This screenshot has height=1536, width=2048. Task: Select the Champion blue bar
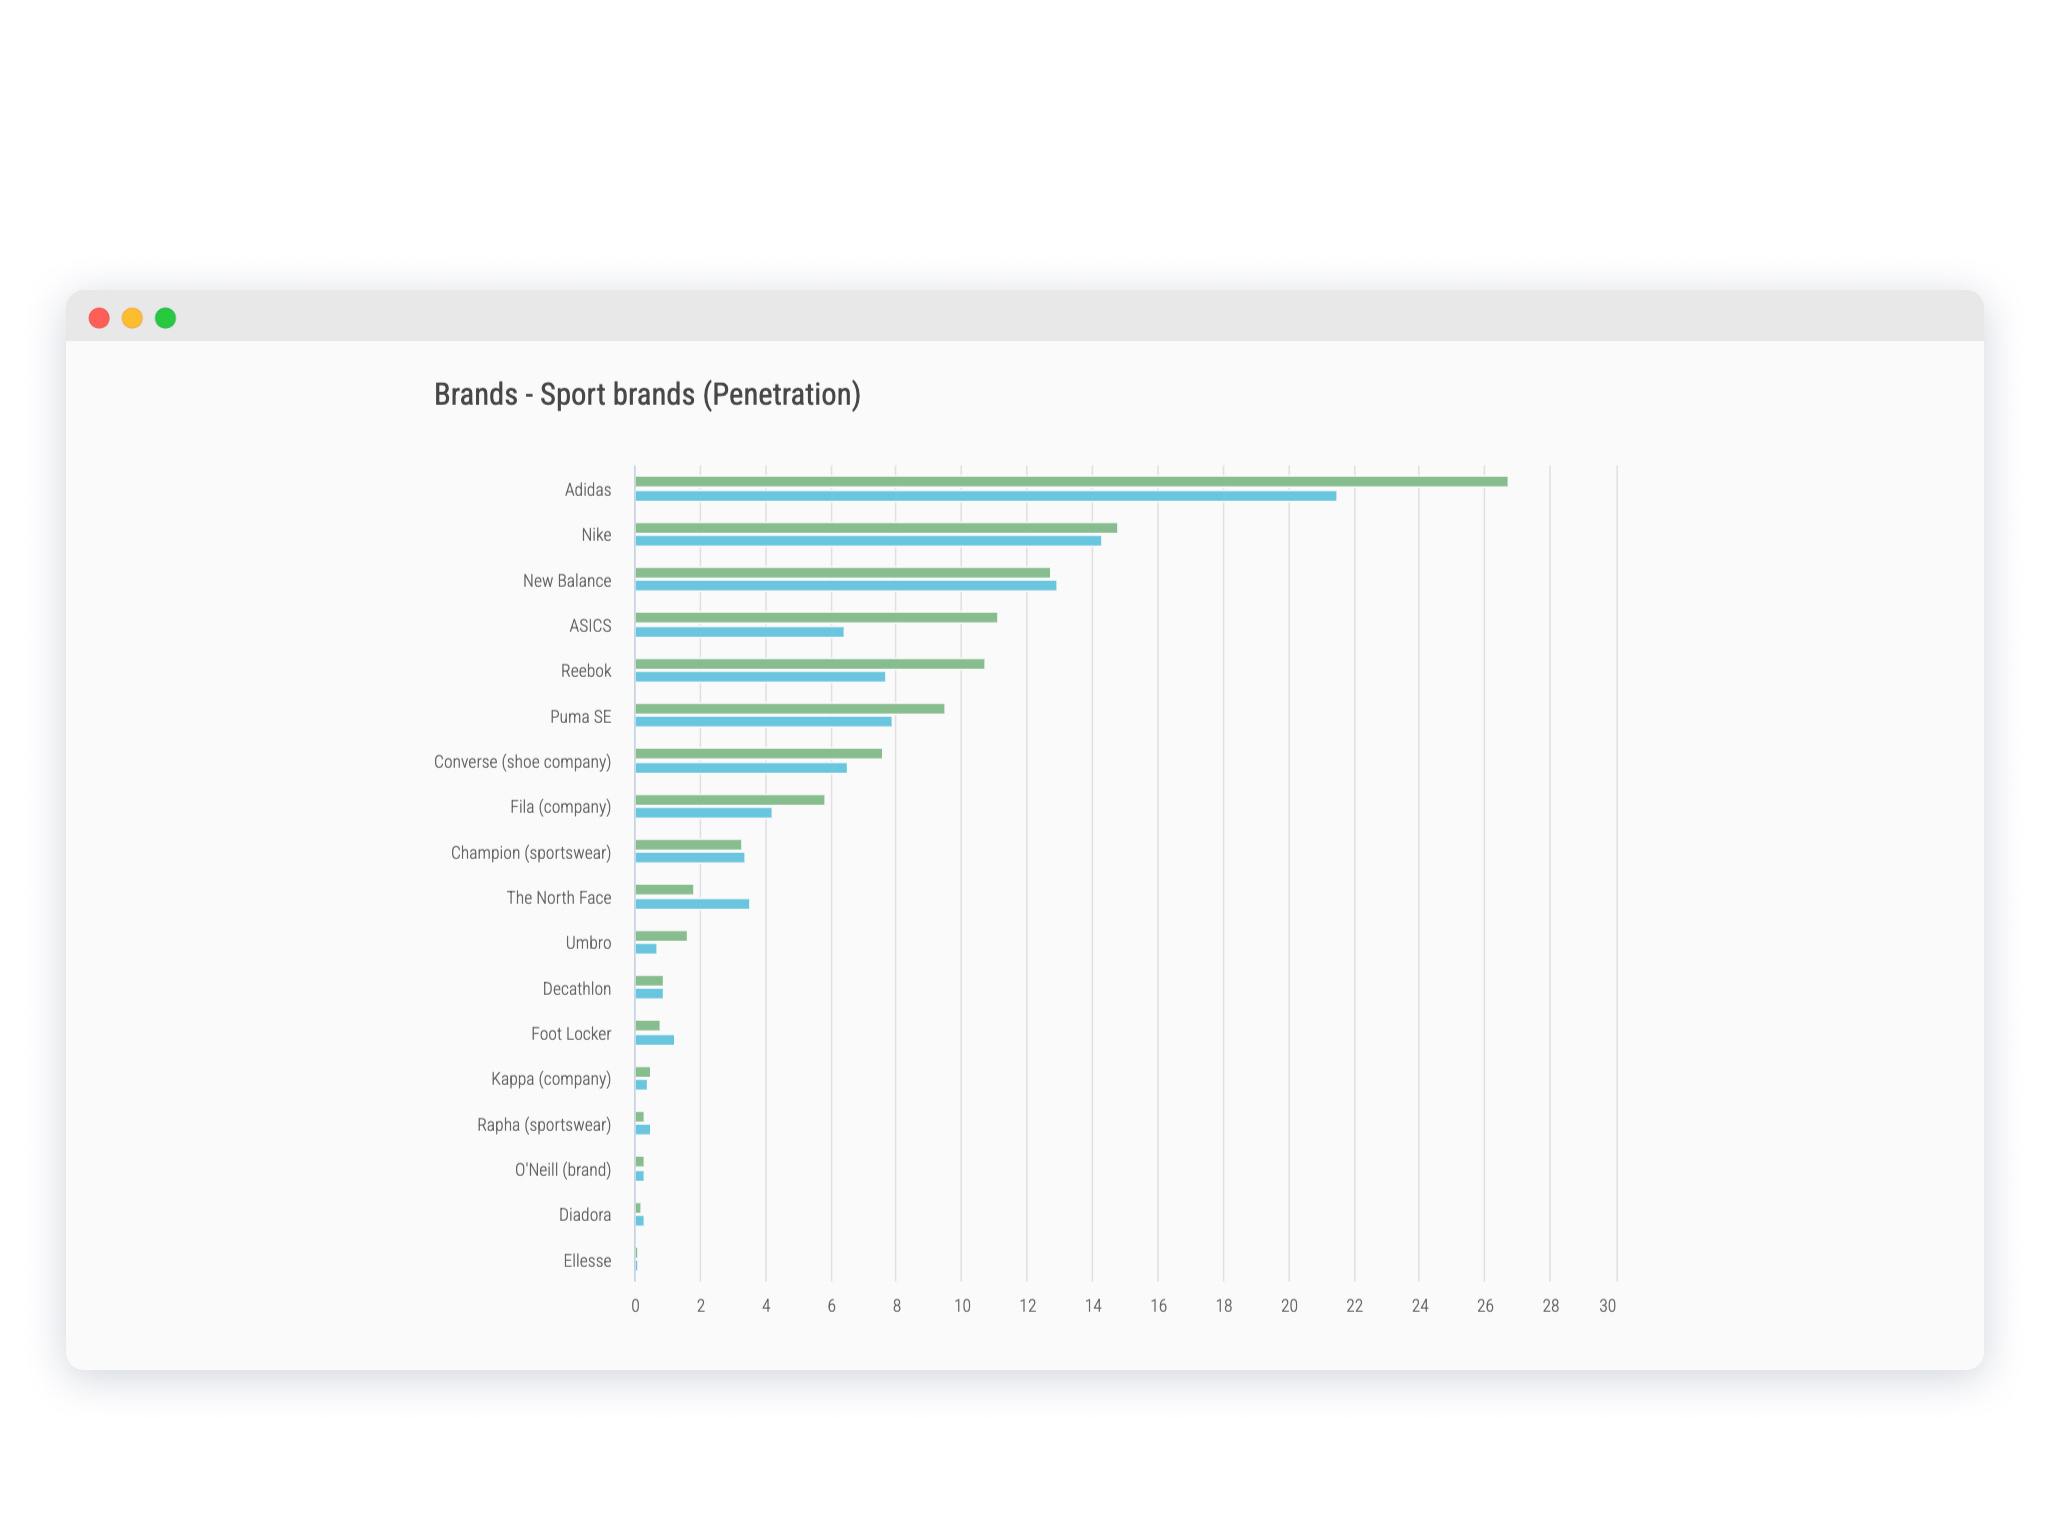point(689,858)
